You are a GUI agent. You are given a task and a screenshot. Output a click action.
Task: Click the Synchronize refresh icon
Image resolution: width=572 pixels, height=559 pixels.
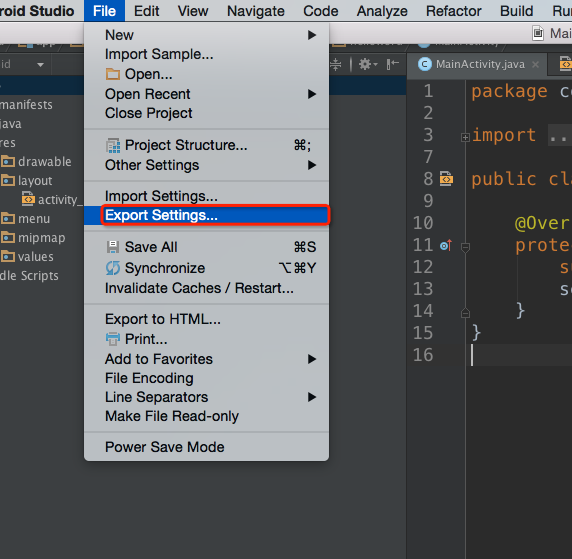tap(113, 268)
